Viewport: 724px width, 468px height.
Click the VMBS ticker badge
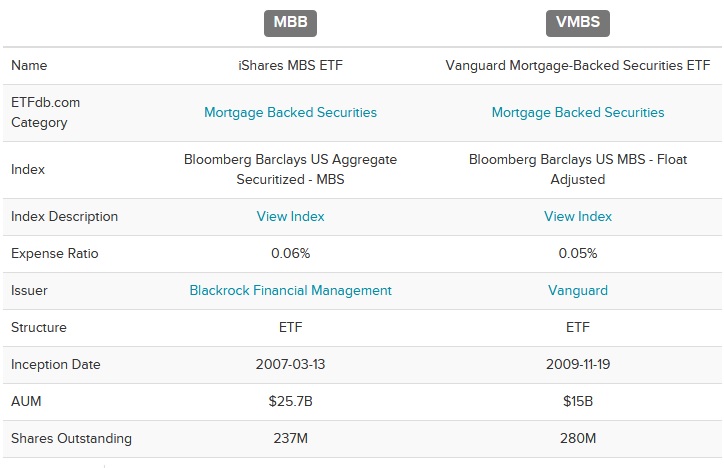click(x=578, y=23)
